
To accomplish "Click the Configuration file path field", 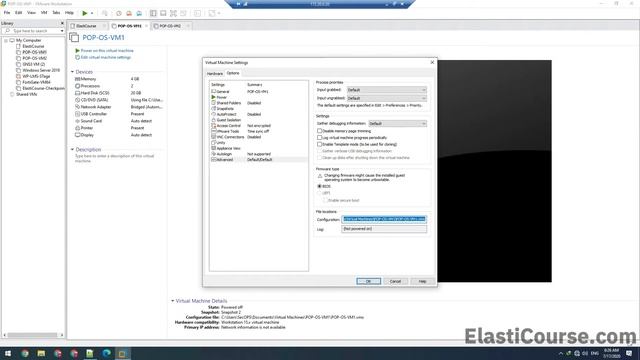I will pos(384,219).
